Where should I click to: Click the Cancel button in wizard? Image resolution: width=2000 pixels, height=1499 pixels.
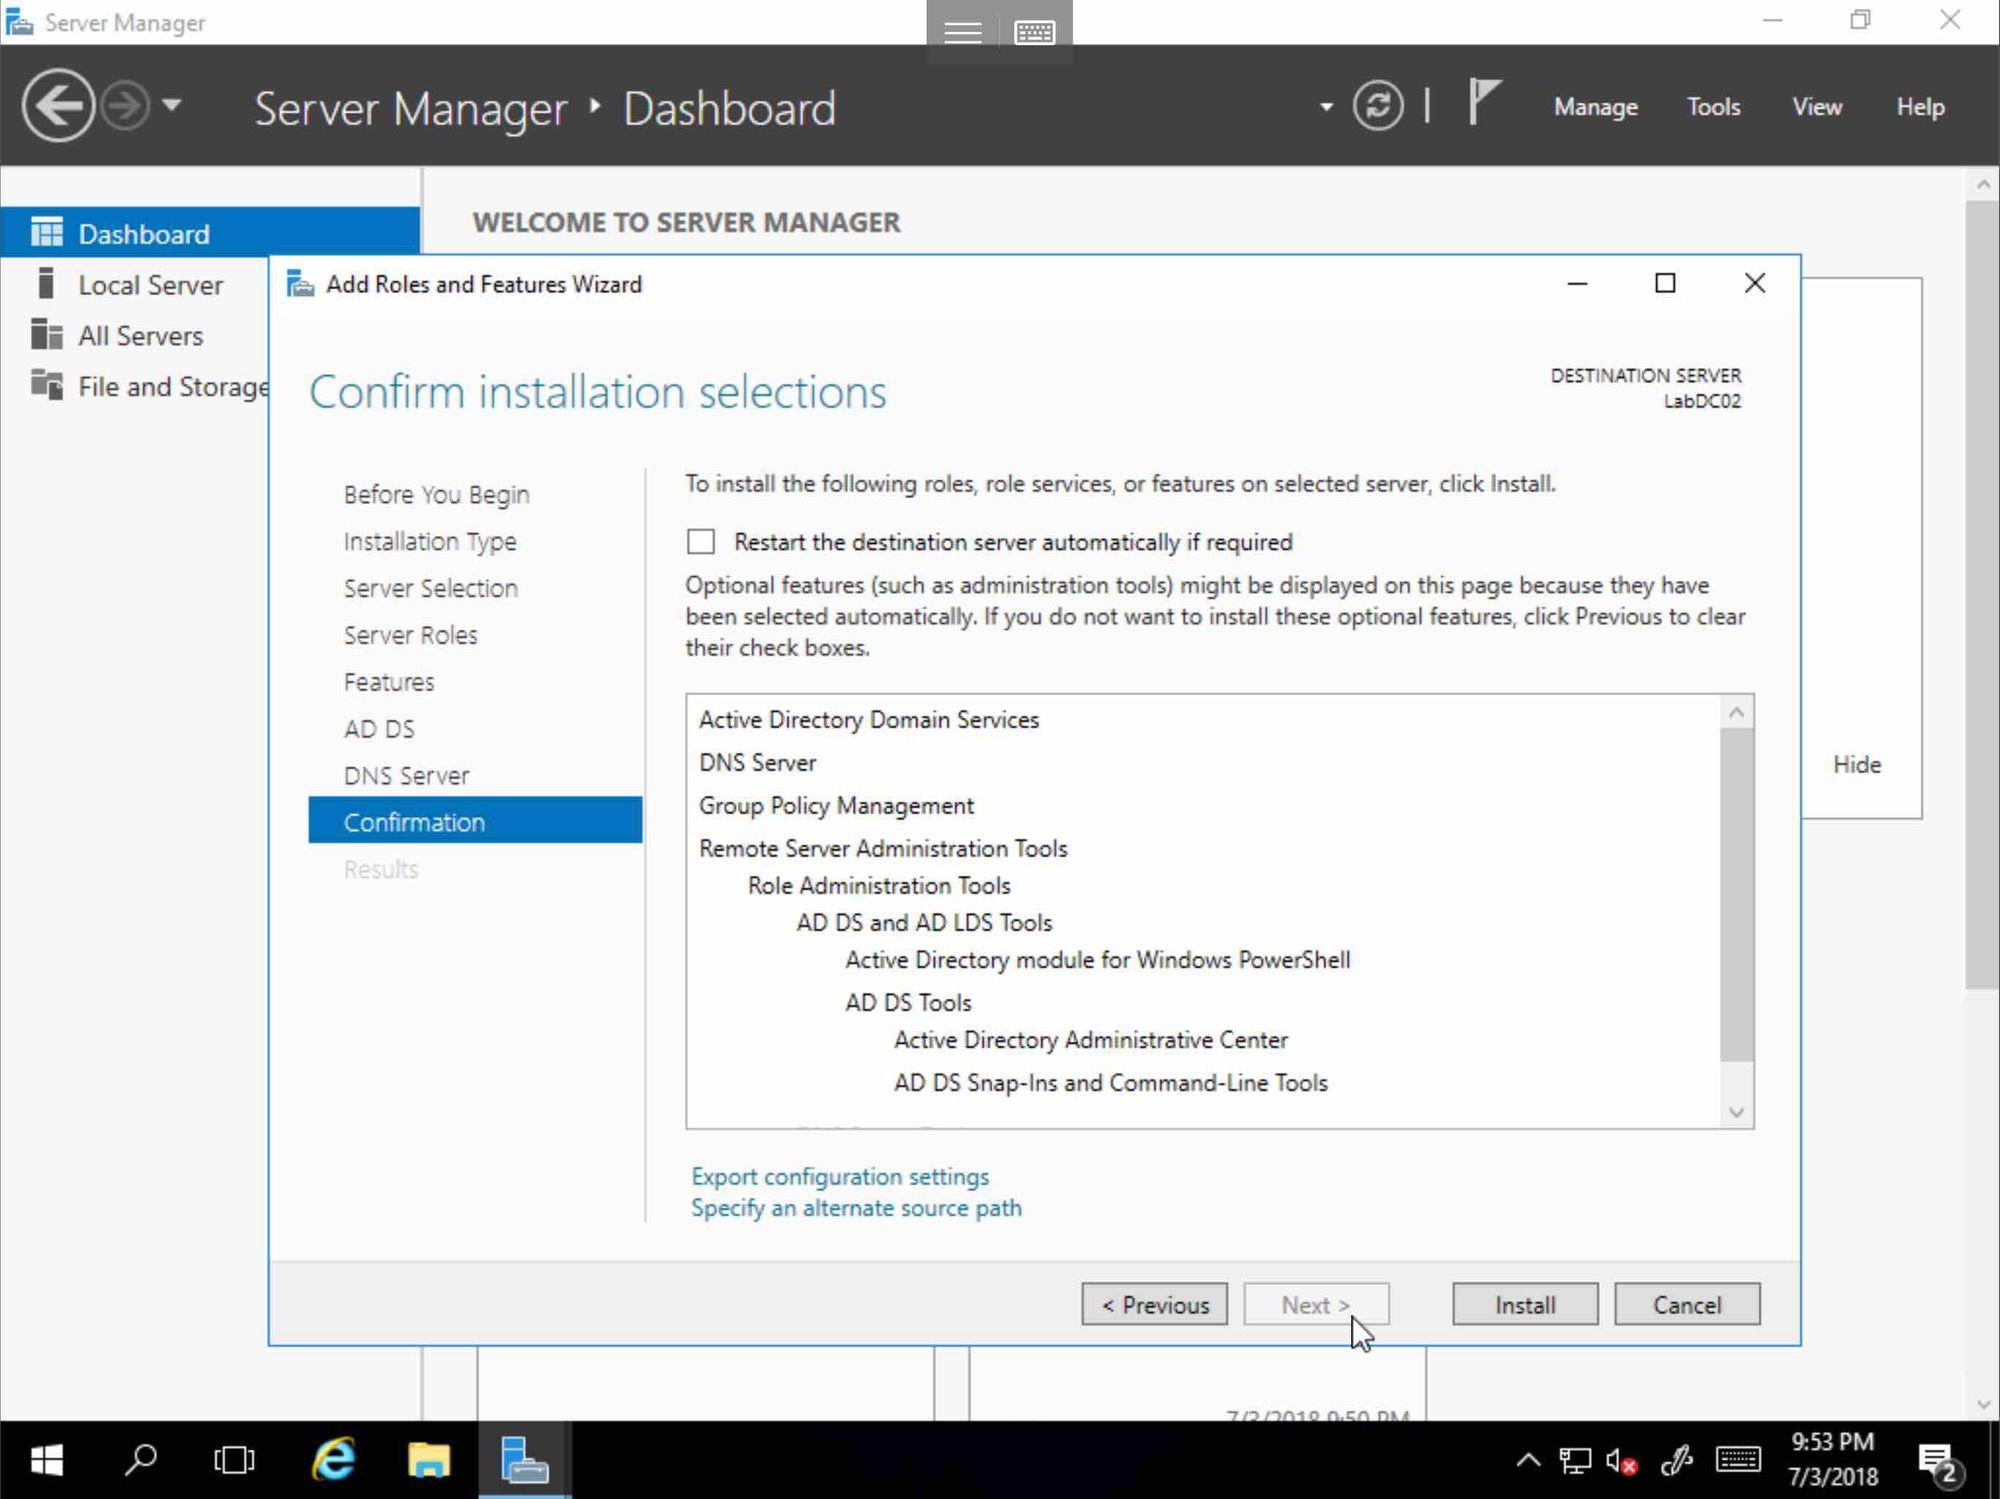[1687, 1305]
